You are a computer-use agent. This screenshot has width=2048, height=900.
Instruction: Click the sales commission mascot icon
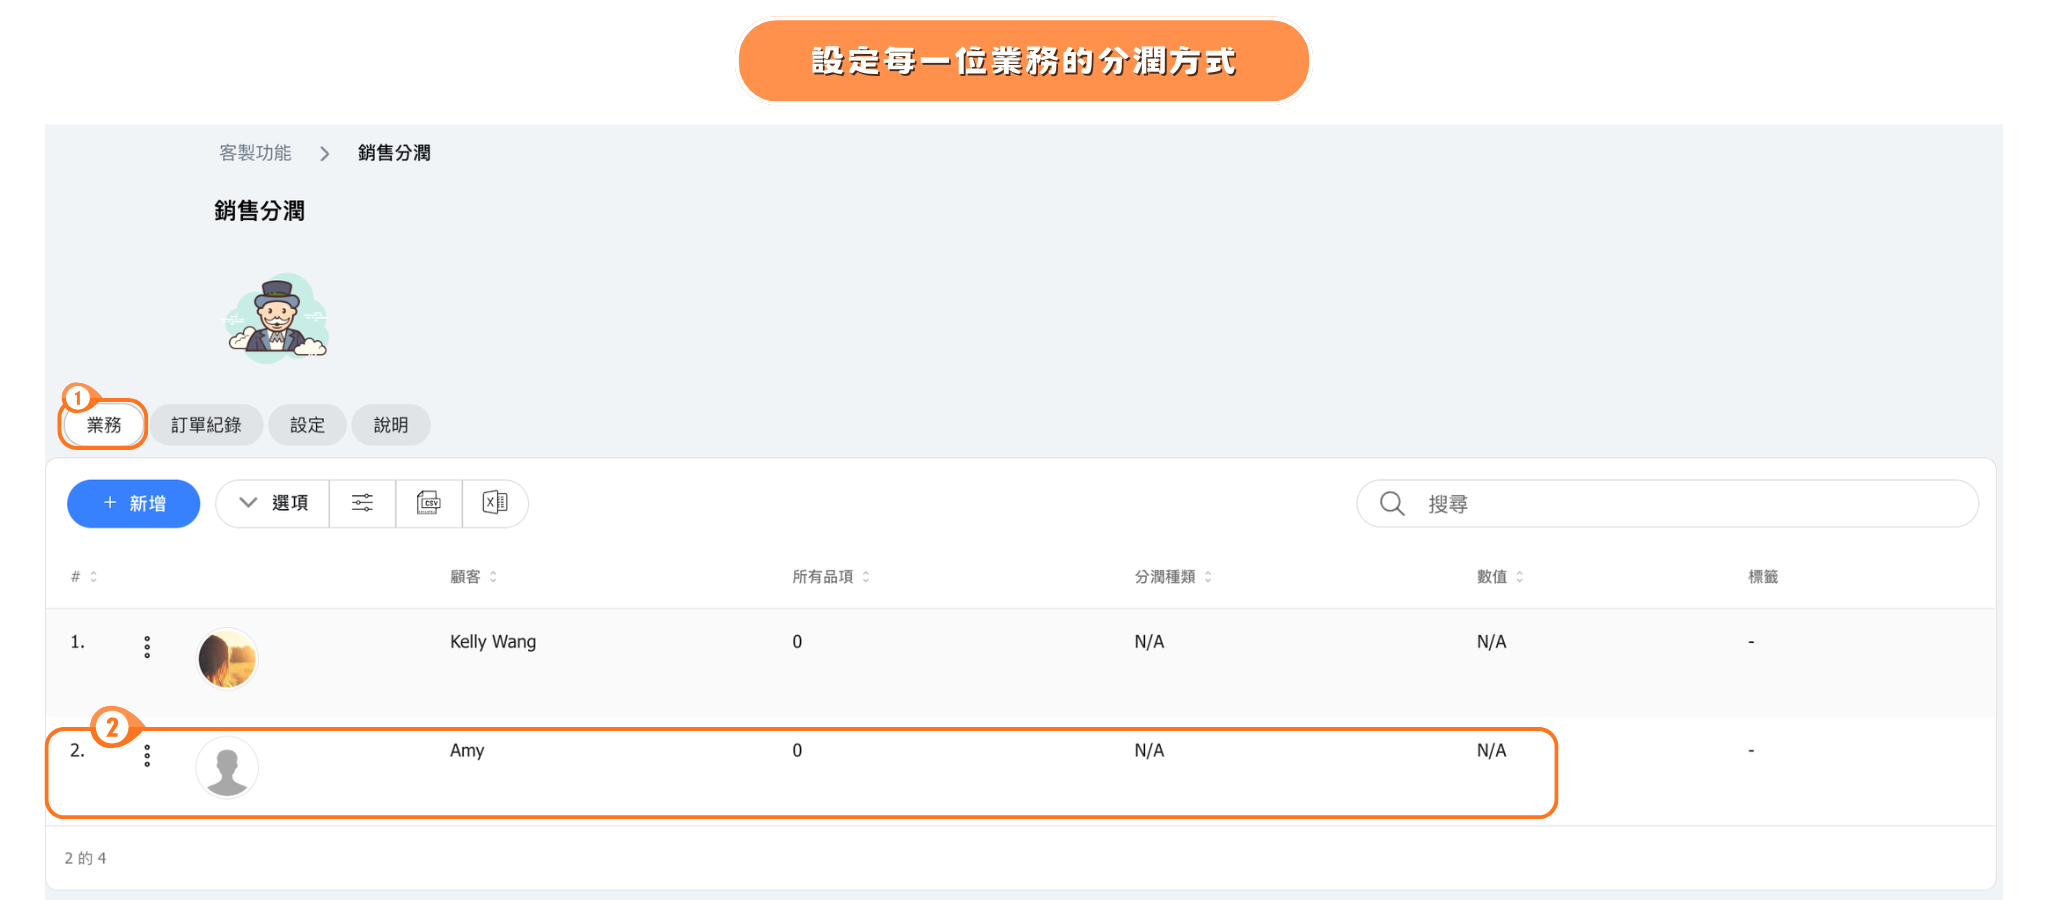[x=276, y=318]
